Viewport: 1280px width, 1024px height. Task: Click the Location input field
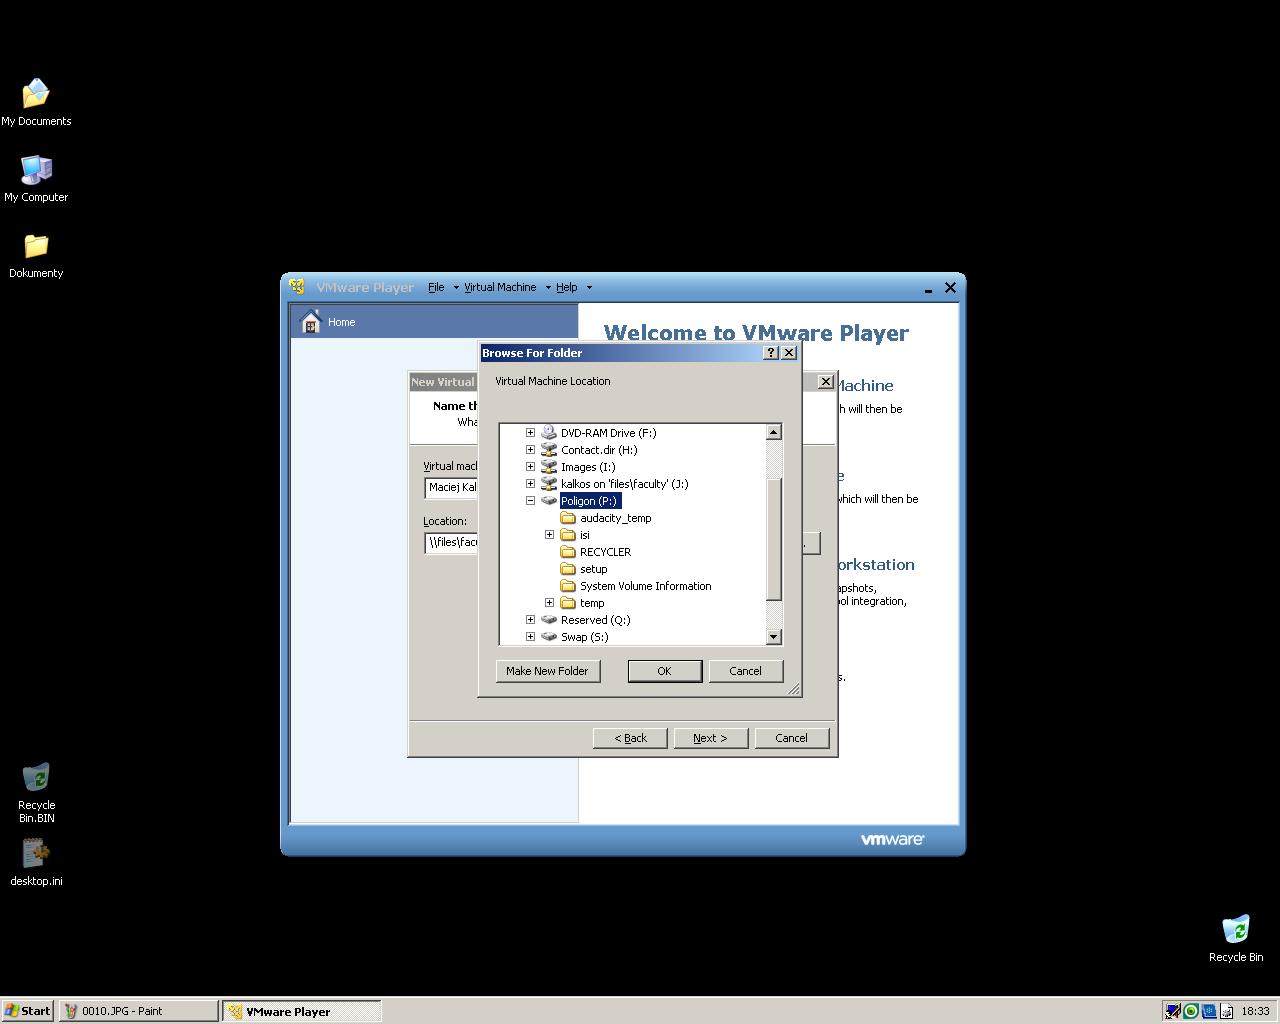452,542
